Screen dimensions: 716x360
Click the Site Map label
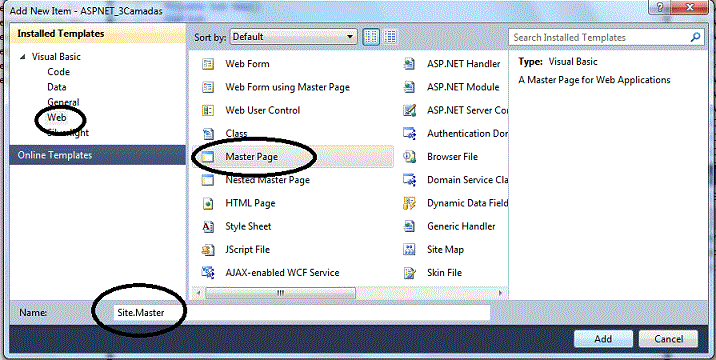(445, 250)
